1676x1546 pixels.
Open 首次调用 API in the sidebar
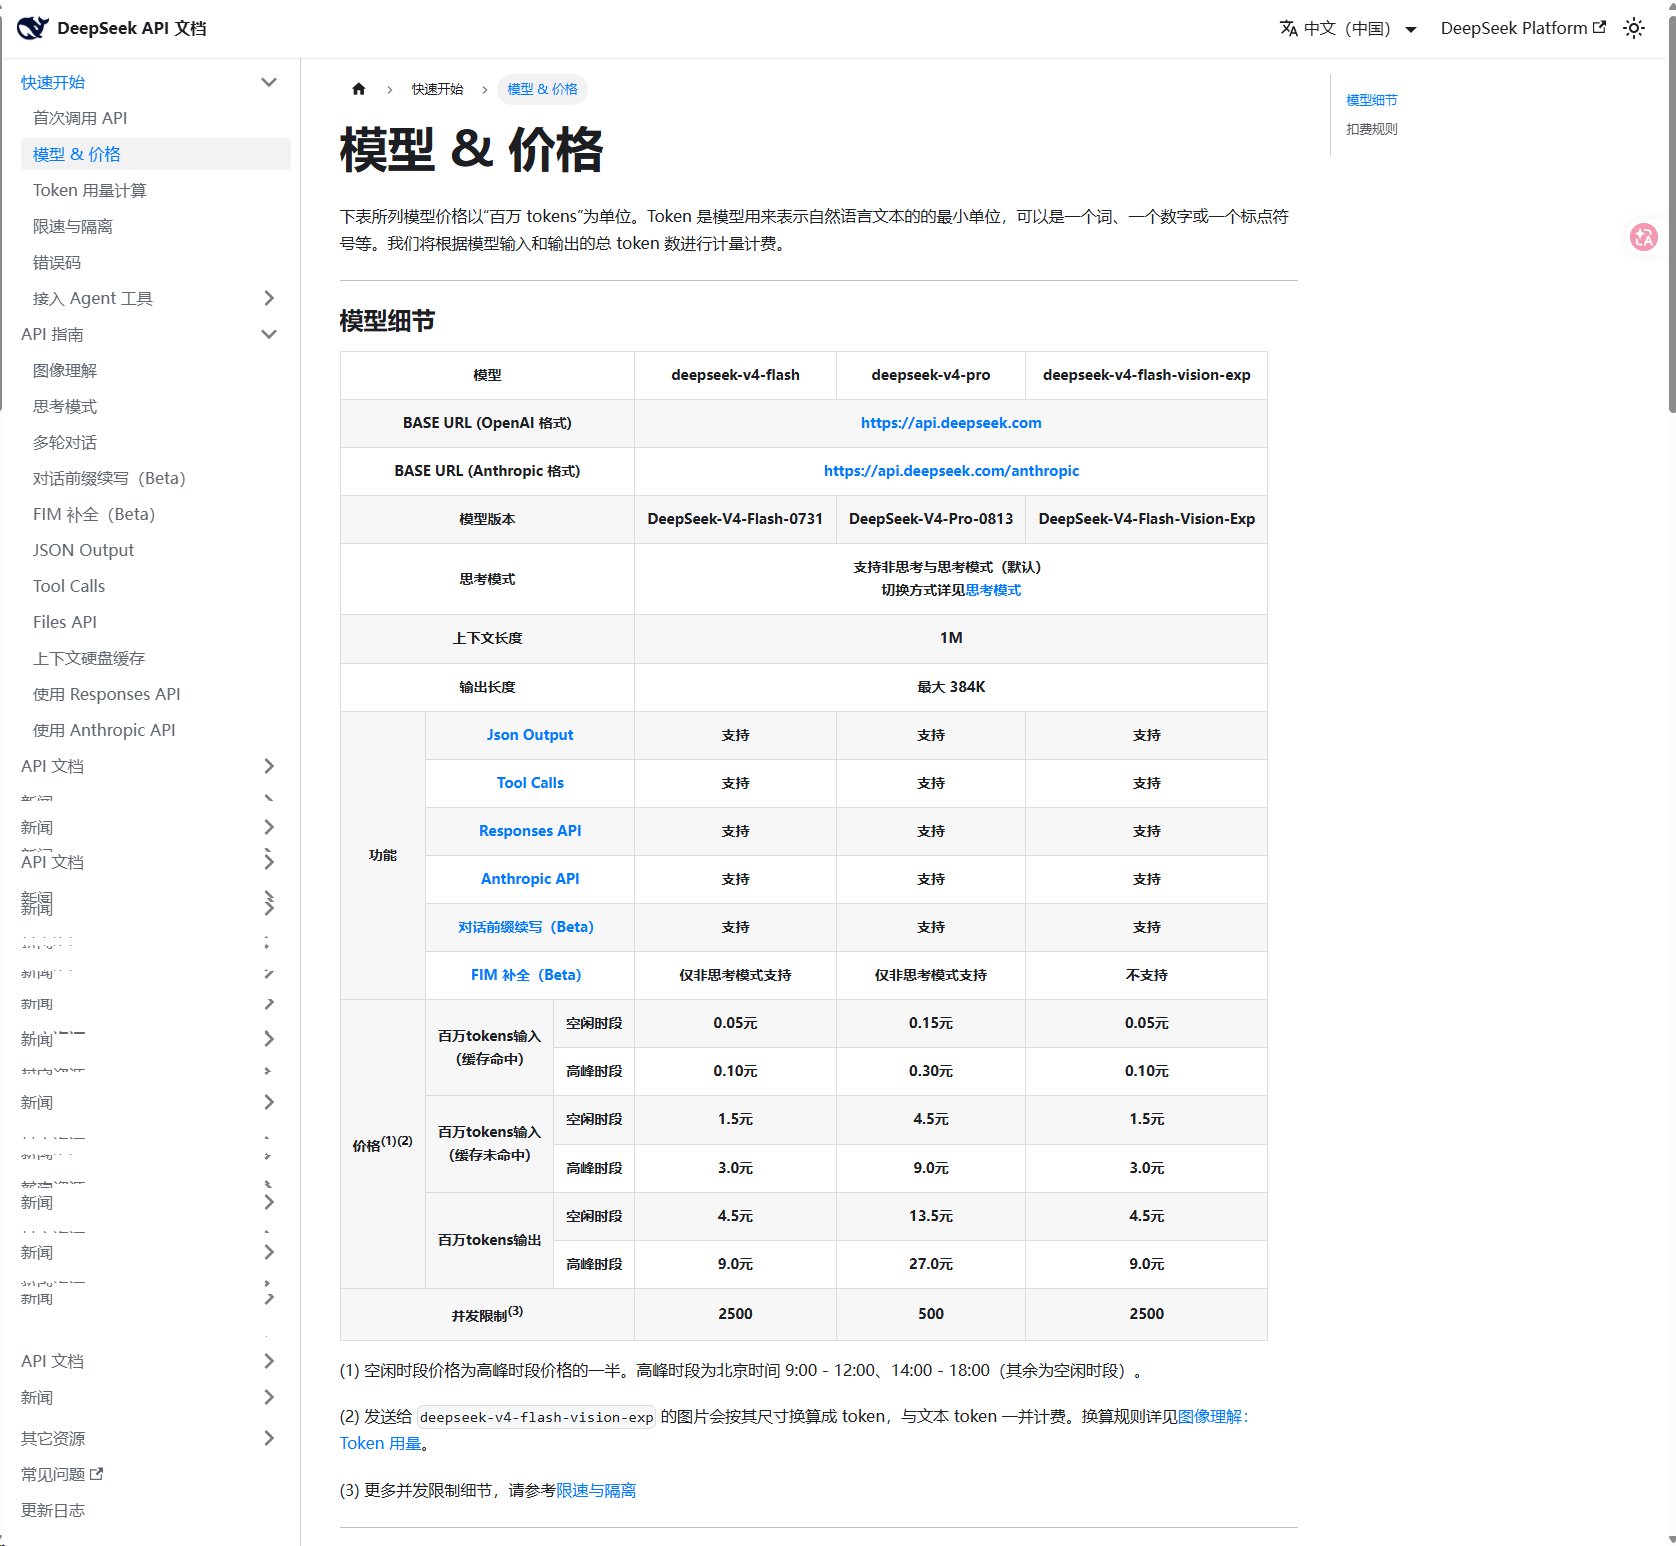(x=80, y=118)
